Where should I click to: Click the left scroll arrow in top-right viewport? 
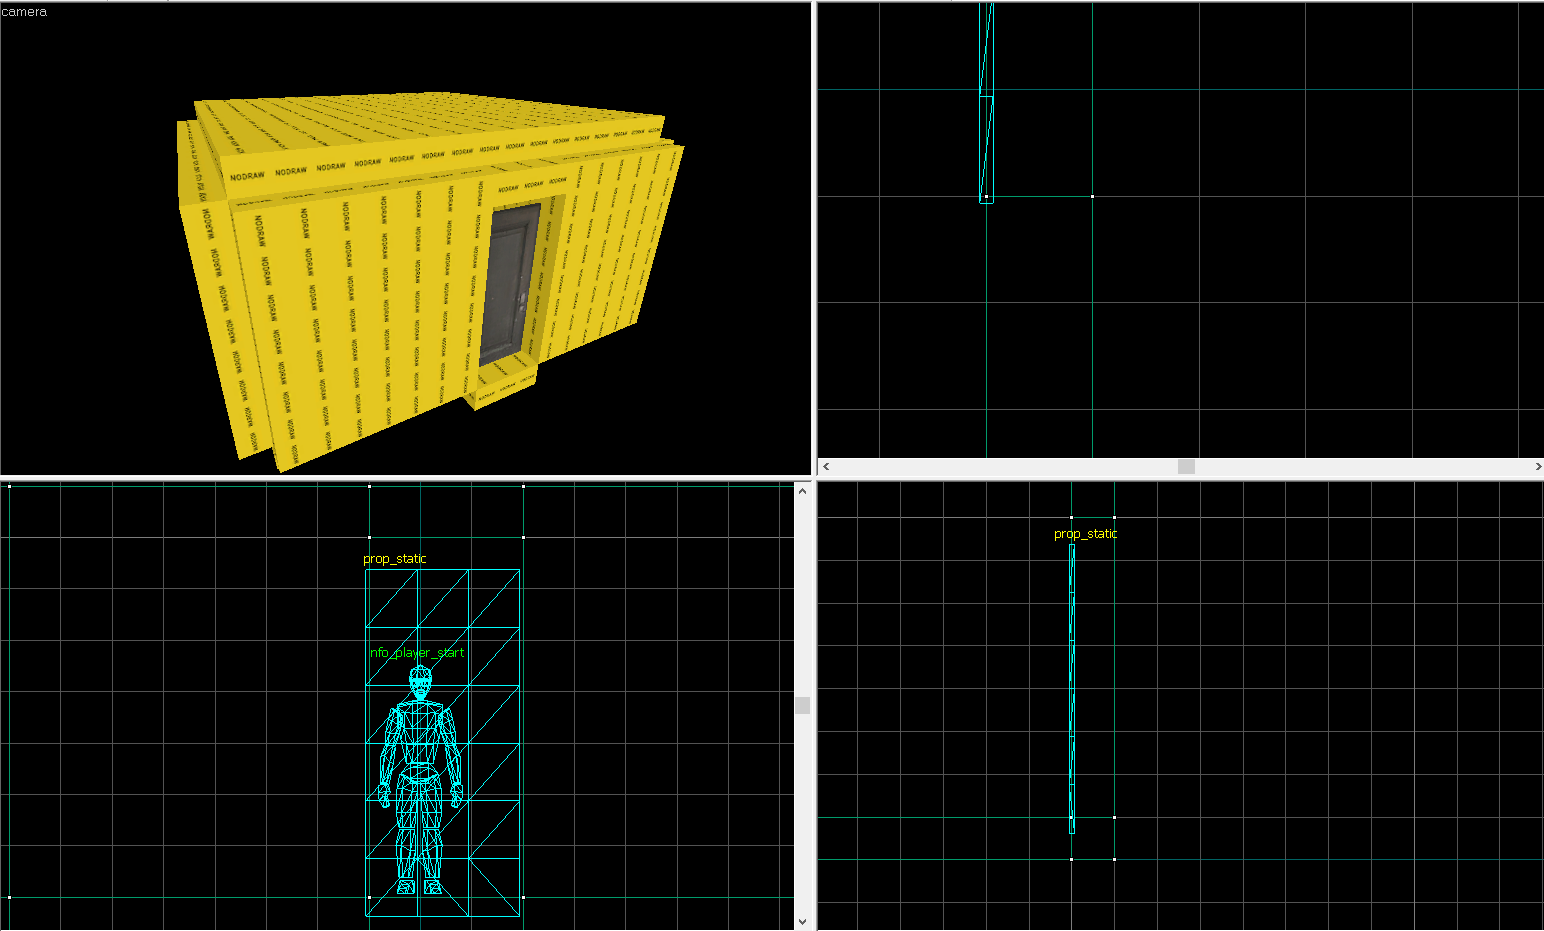(825, 466)
